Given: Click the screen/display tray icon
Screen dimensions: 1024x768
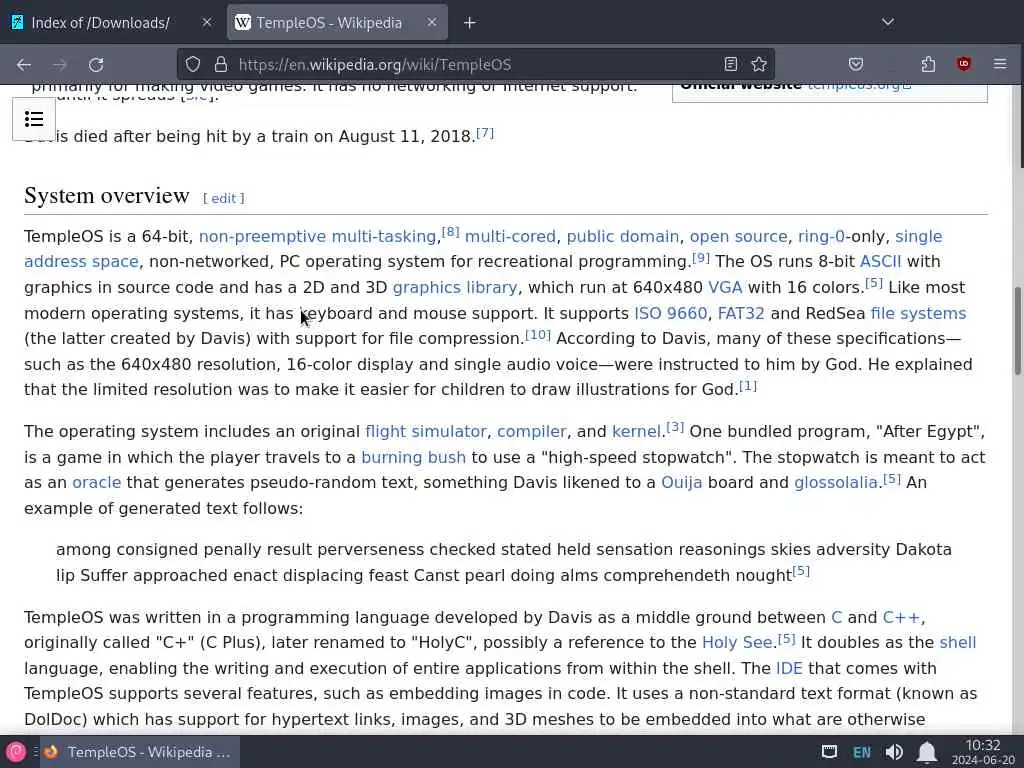Looking at the screenshot, I should pyautogui.click(x=829, y=752).
